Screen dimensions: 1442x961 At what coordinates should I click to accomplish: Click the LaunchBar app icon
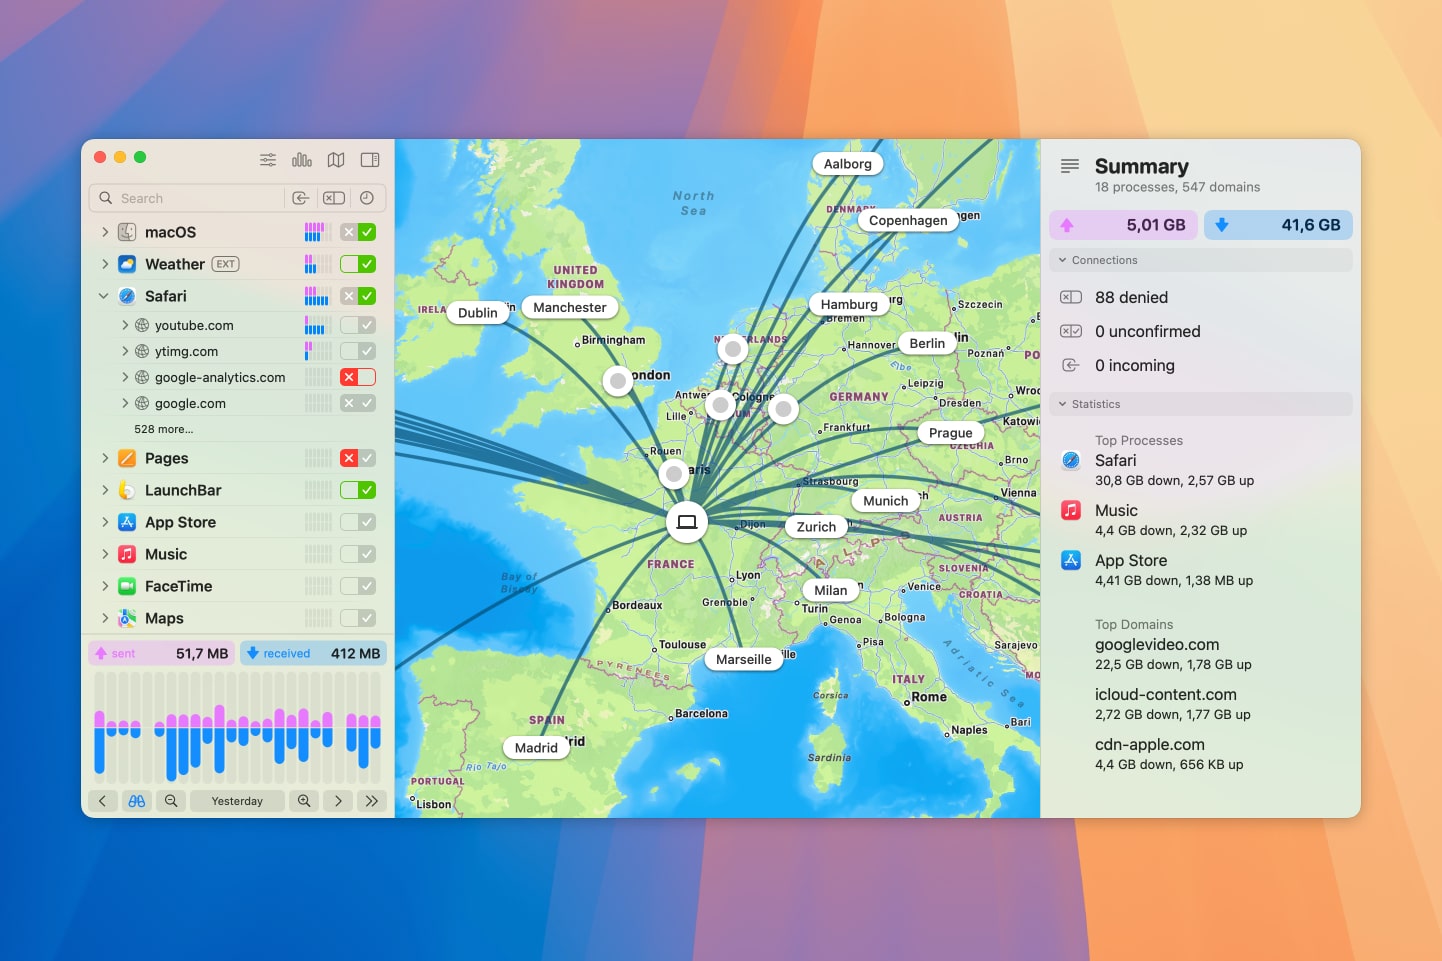pyautogui.click(x=127, y=490)
